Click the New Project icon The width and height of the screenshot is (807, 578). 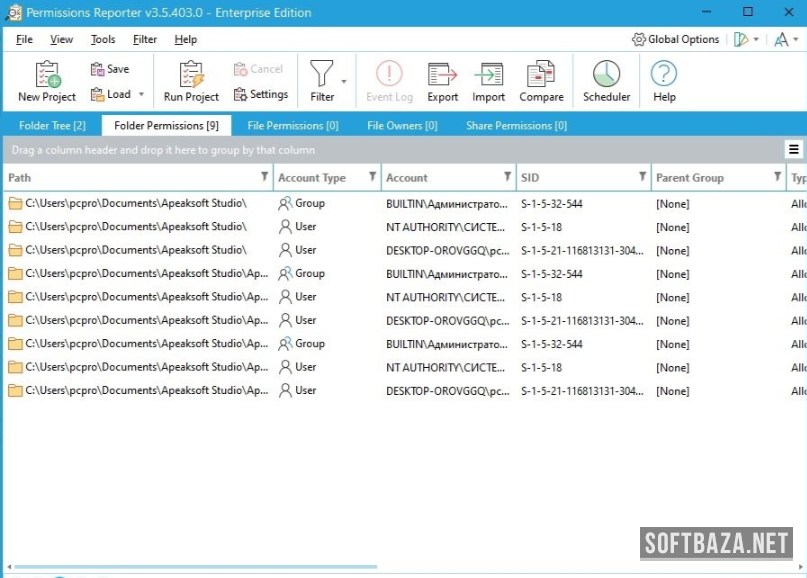pyautogui.click(x=47, y=75)
